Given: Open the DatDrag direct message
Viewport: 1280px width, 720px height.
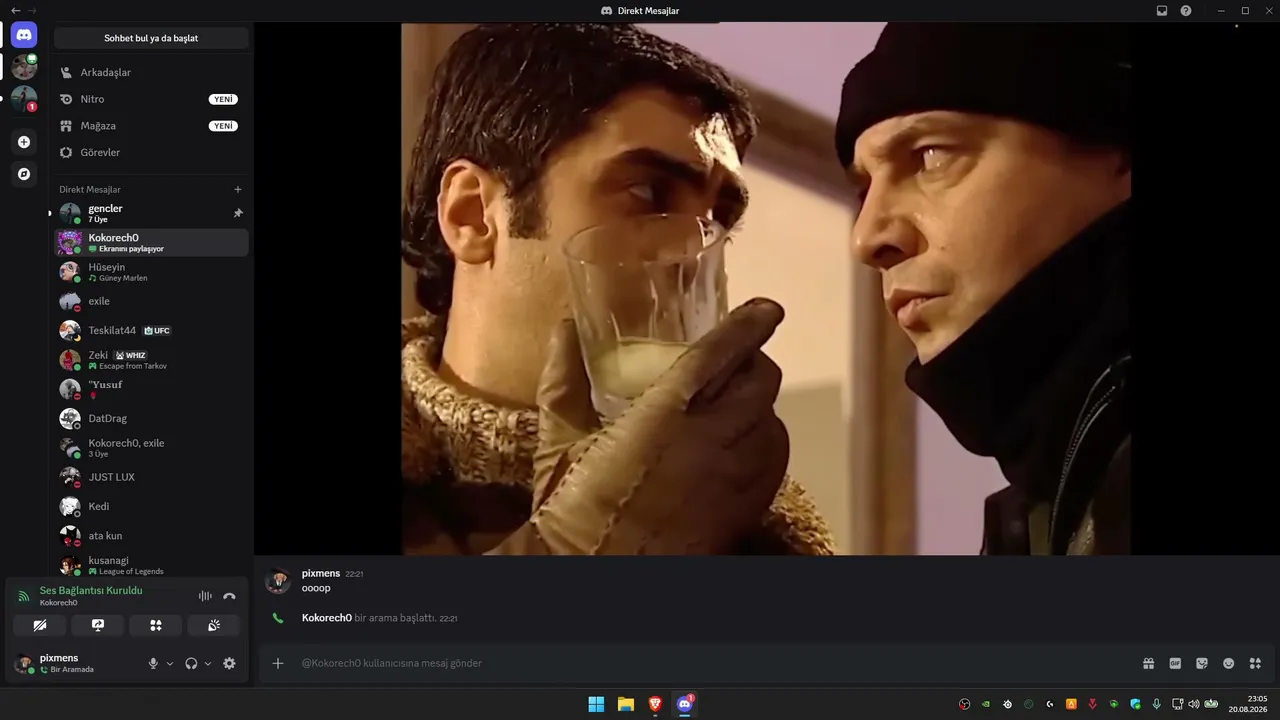Looking at the screenshot, I should click(151, 418).
